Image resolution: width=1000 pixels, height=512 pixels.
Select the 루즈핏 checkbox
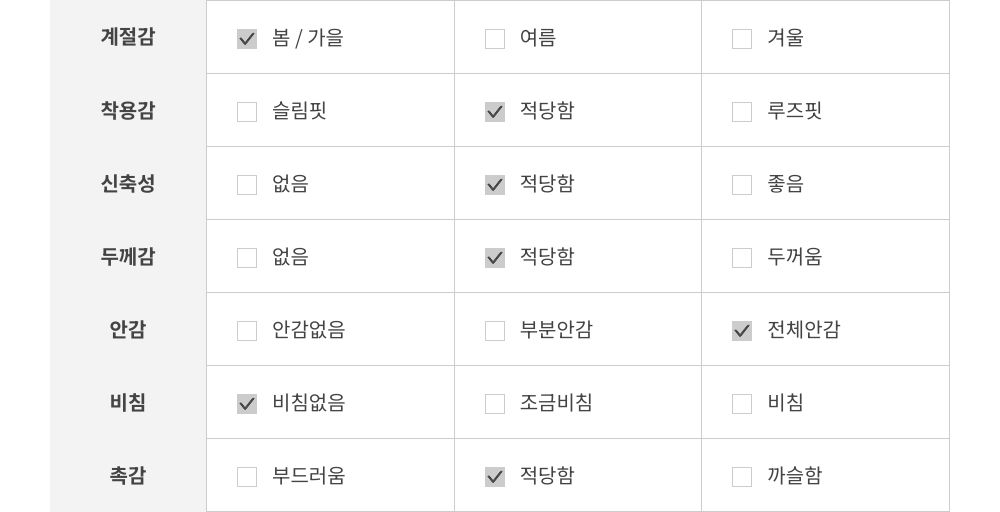coord(742,112)
